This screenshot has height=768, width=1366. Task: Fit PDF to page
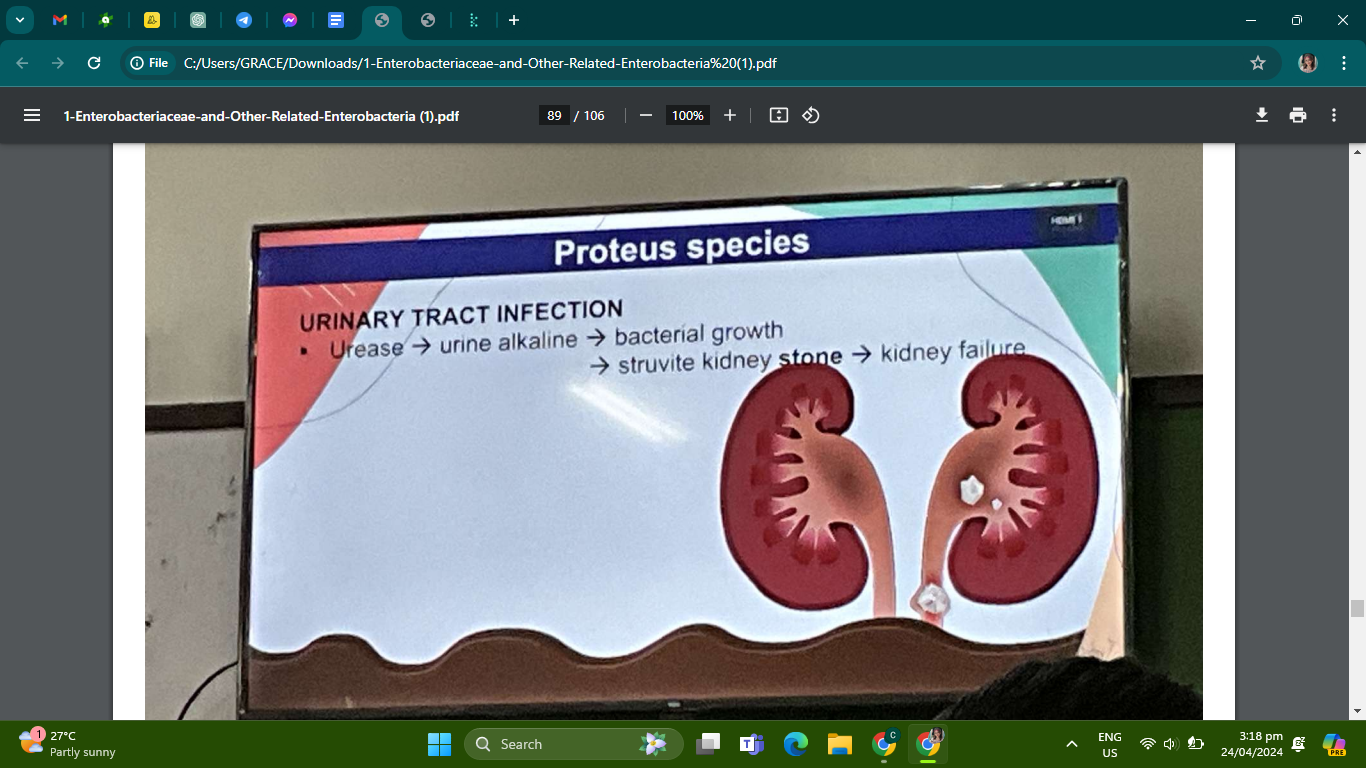click(x=779, y=115)
